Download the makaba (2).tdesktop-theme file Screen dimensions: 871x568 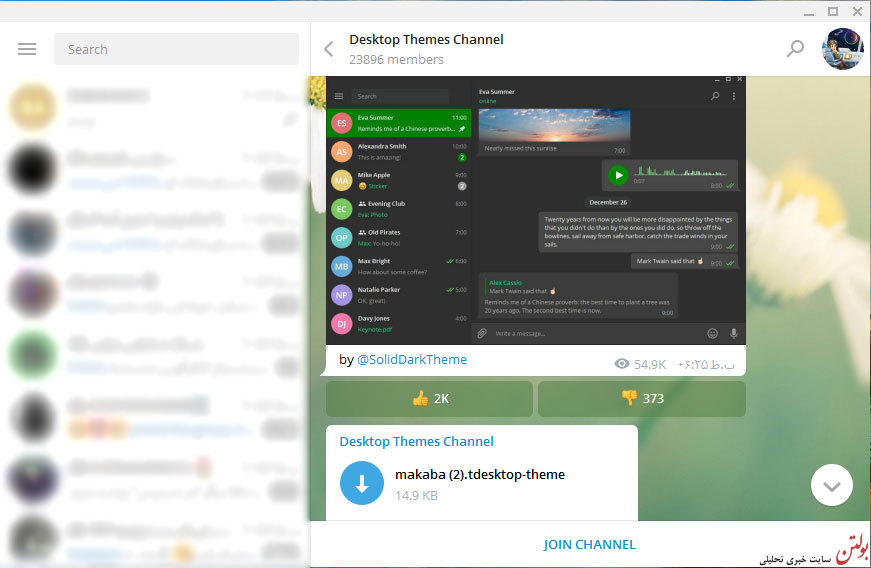click(x=362, y=483)
